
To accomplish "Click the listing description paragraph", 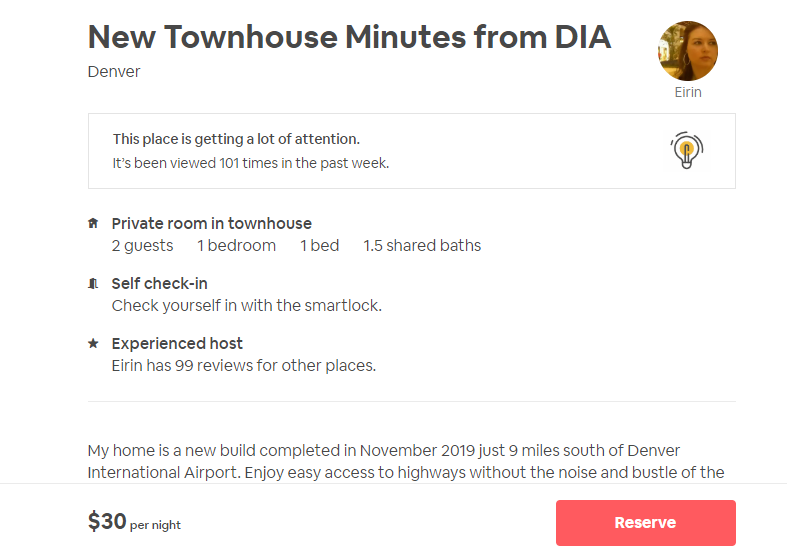I will click(405, 461).
